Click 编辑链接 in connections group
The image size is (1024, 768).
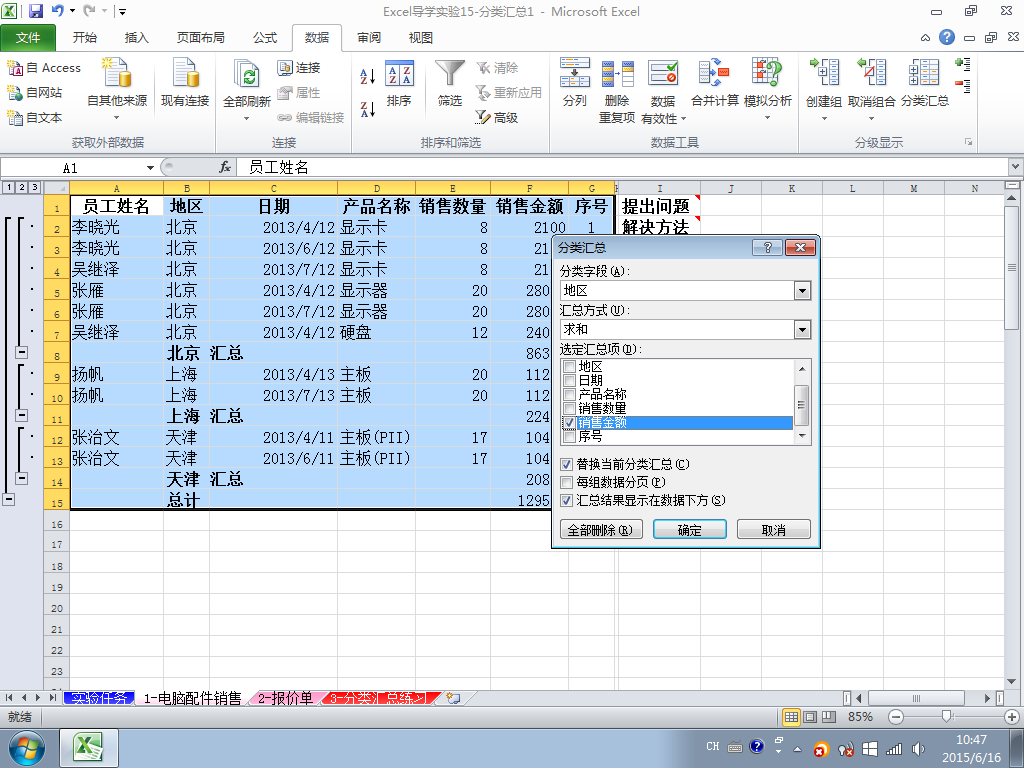(310, 118)
